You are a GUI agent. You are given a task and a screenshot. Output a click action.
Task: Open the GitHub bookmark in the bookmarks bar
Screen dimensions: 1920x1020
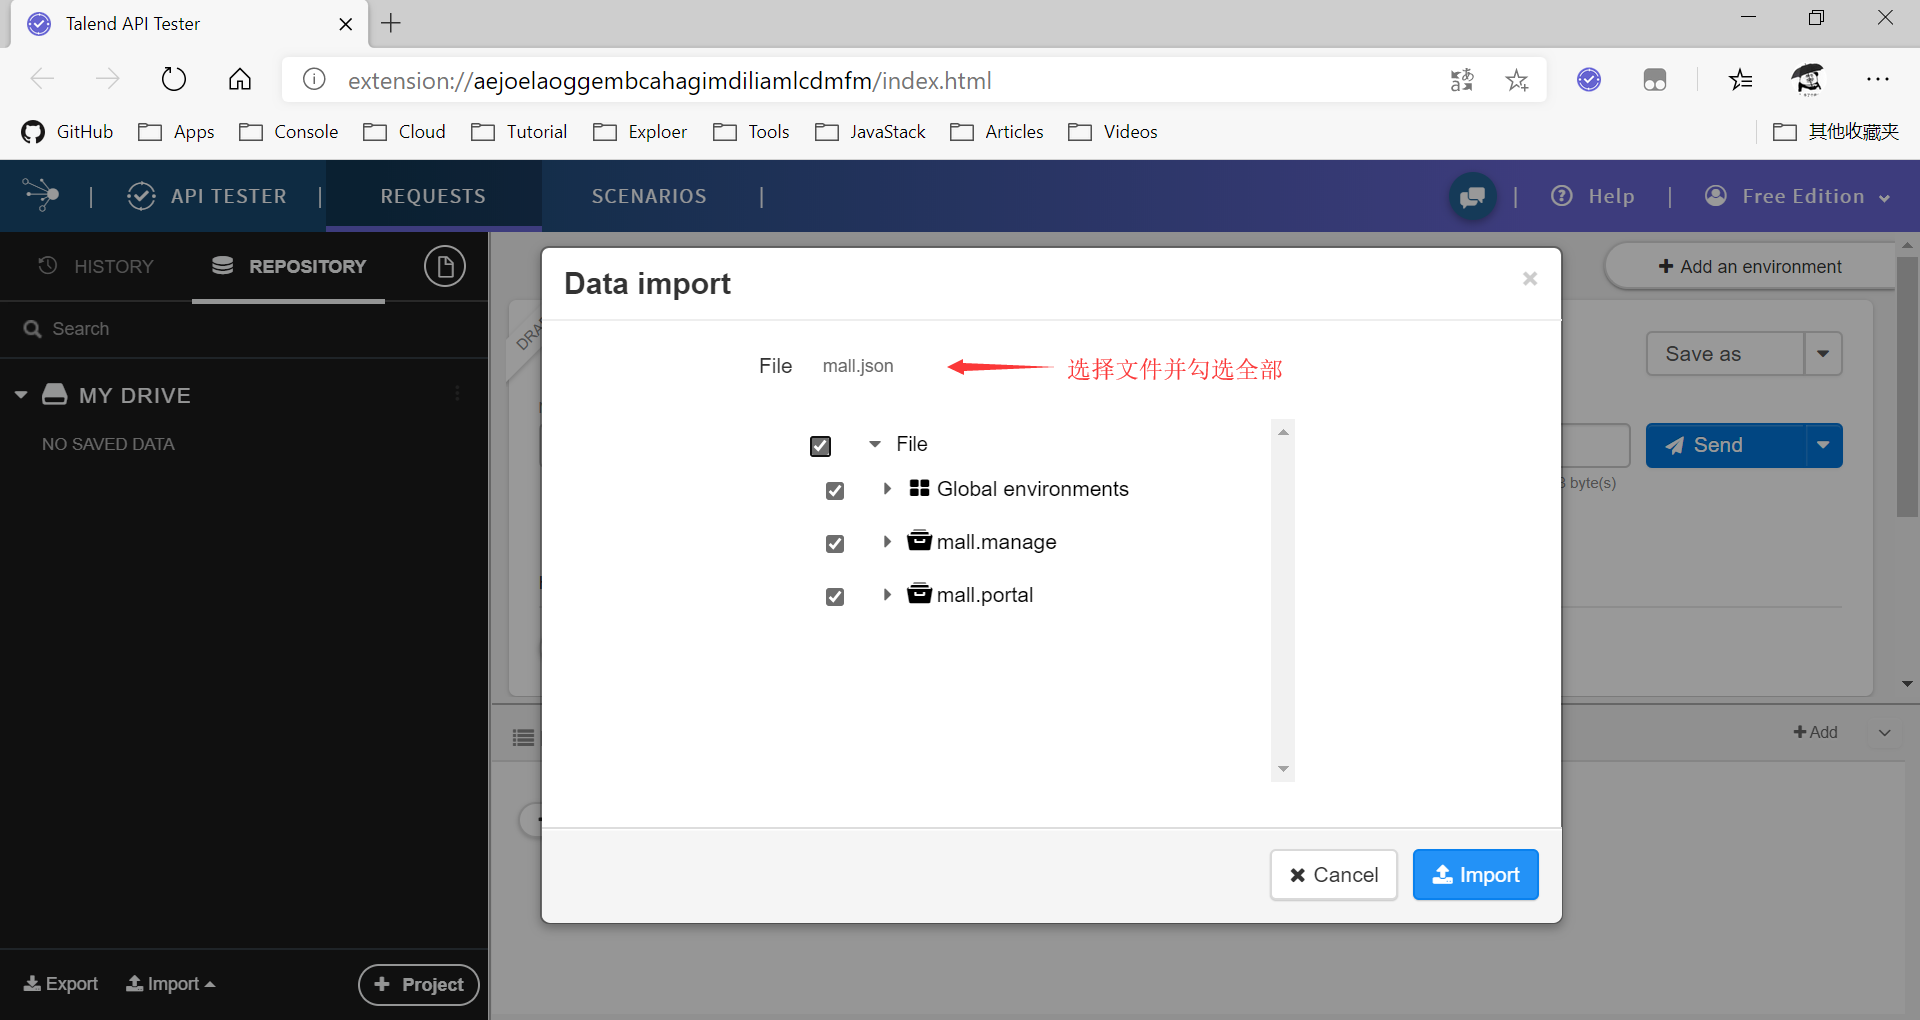coord(66,131)
